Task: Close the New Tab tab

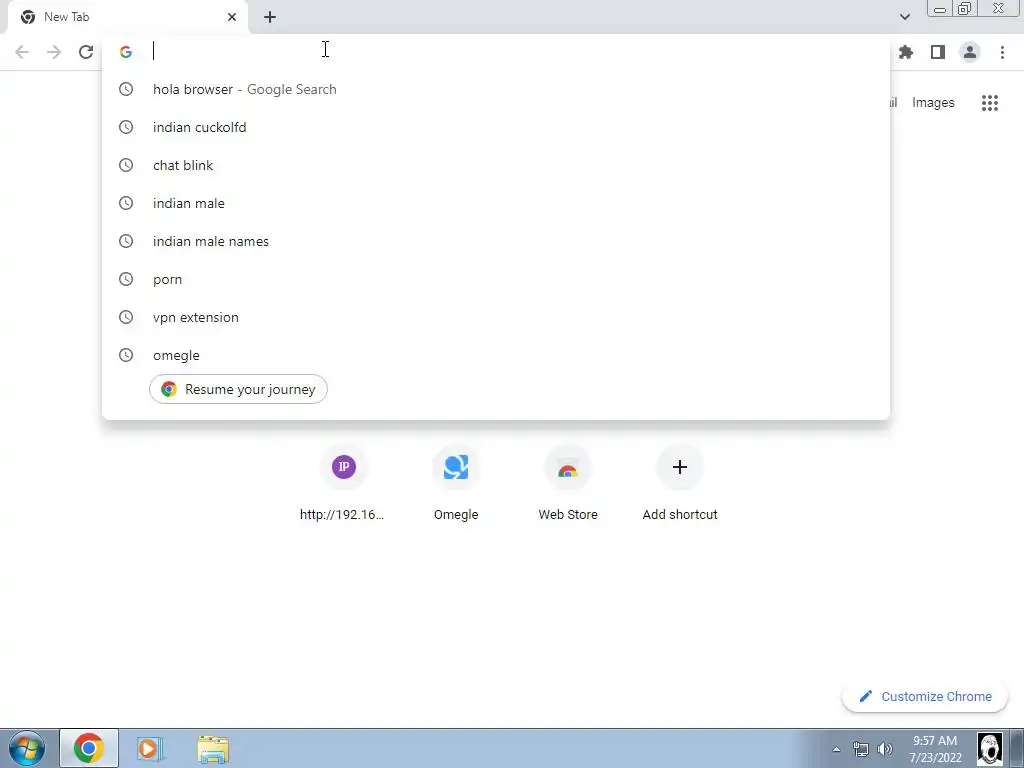Action: coord(232,17)
